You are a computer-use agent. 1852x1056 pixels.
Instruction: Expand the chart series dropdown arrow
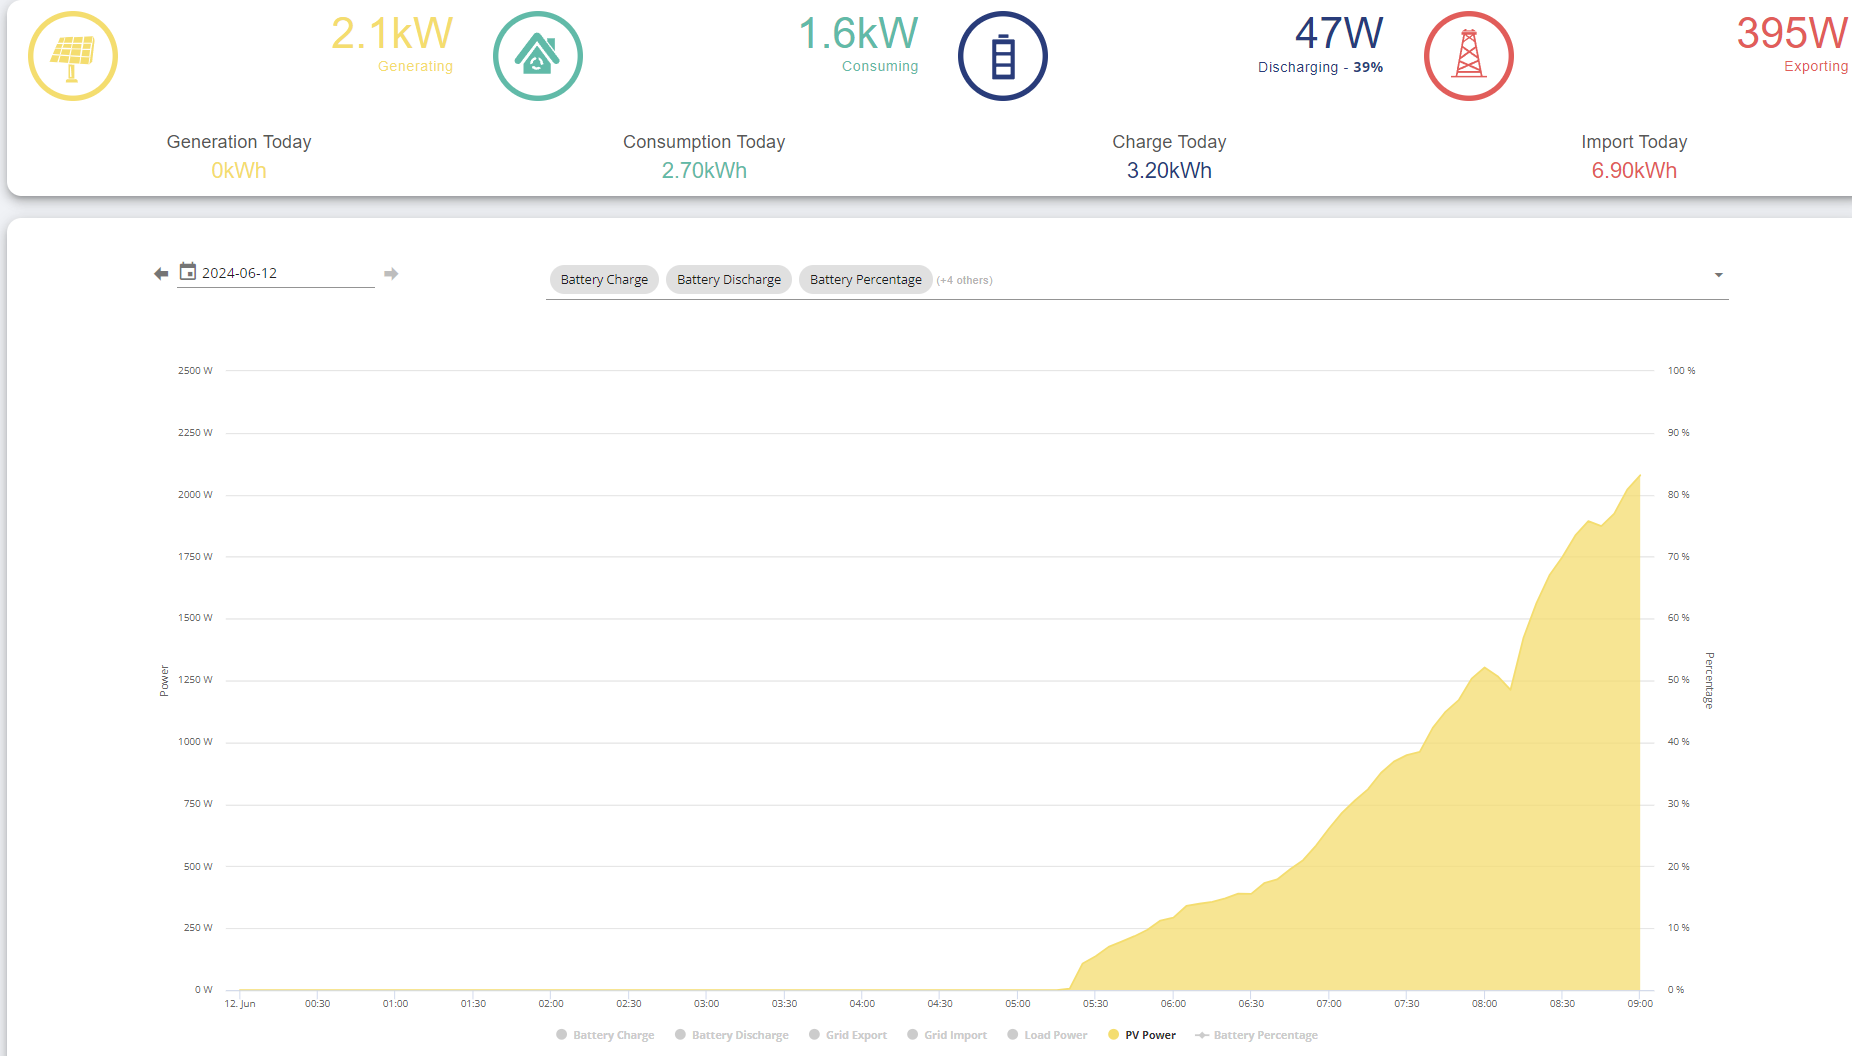tap(1719, 275)
